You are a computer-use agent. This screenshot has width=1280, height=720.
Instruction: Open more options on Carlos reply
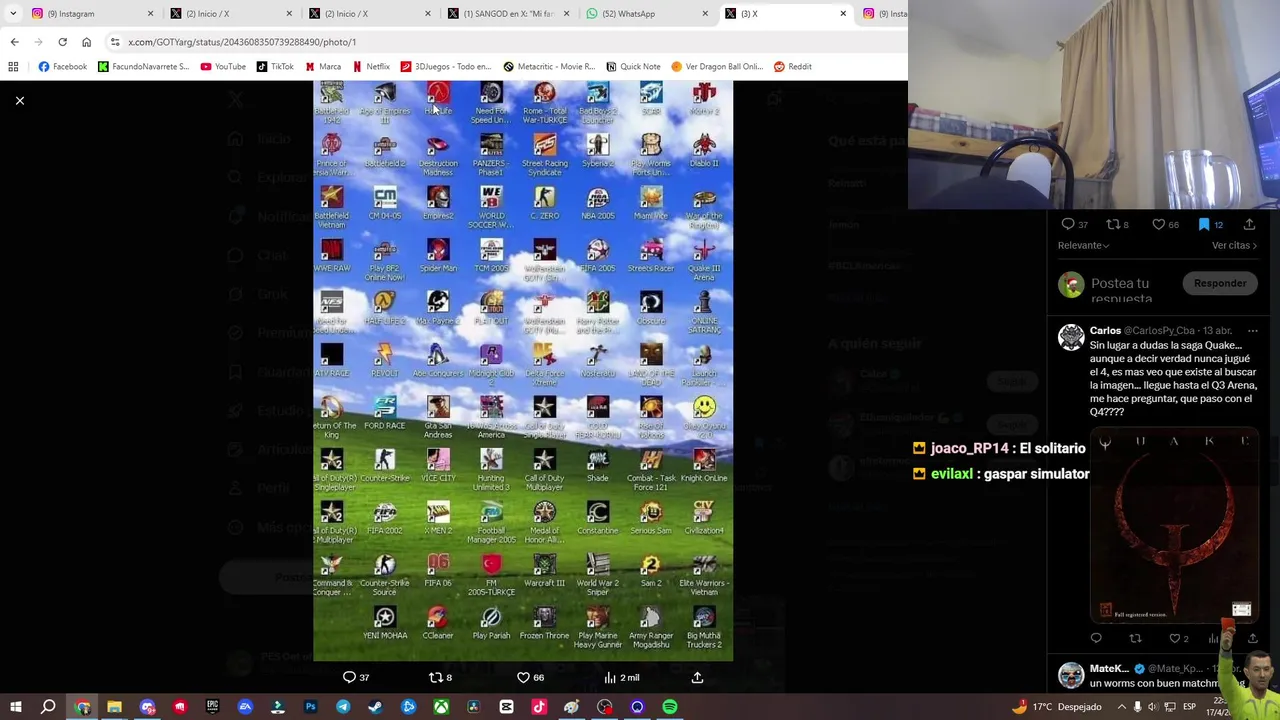click(x=1252, y=331)
